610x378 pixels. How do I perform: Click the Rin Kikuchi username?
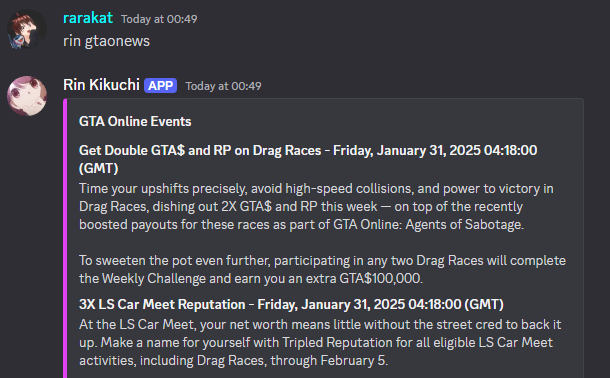[101, 85]
